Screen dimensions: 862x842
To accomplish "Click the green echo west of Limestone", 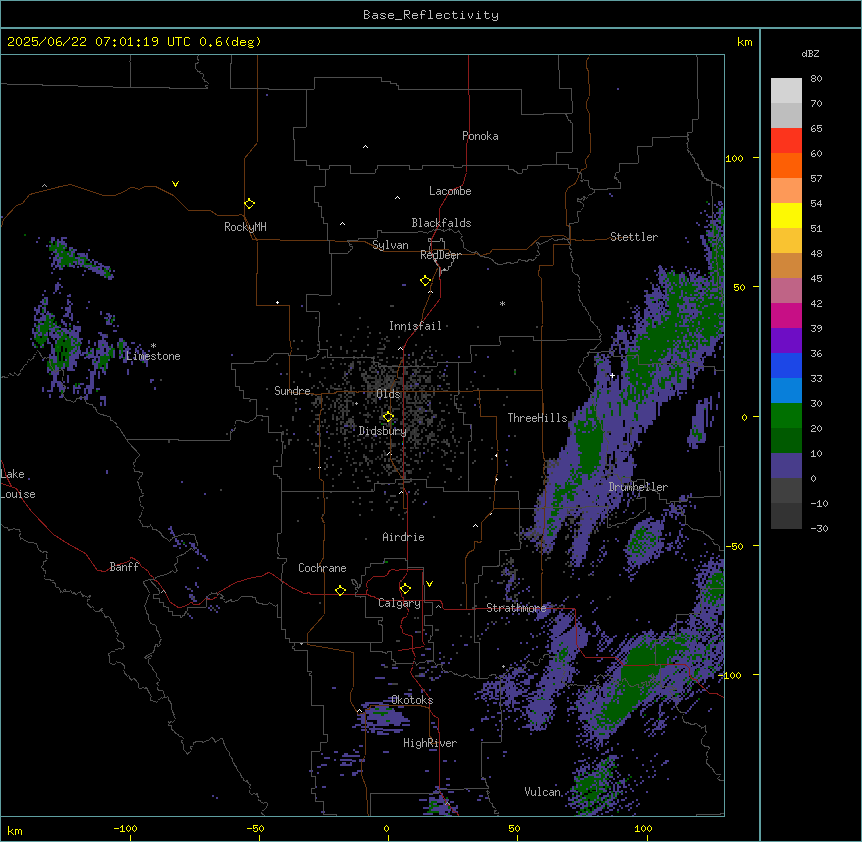I will click(63, 347).
